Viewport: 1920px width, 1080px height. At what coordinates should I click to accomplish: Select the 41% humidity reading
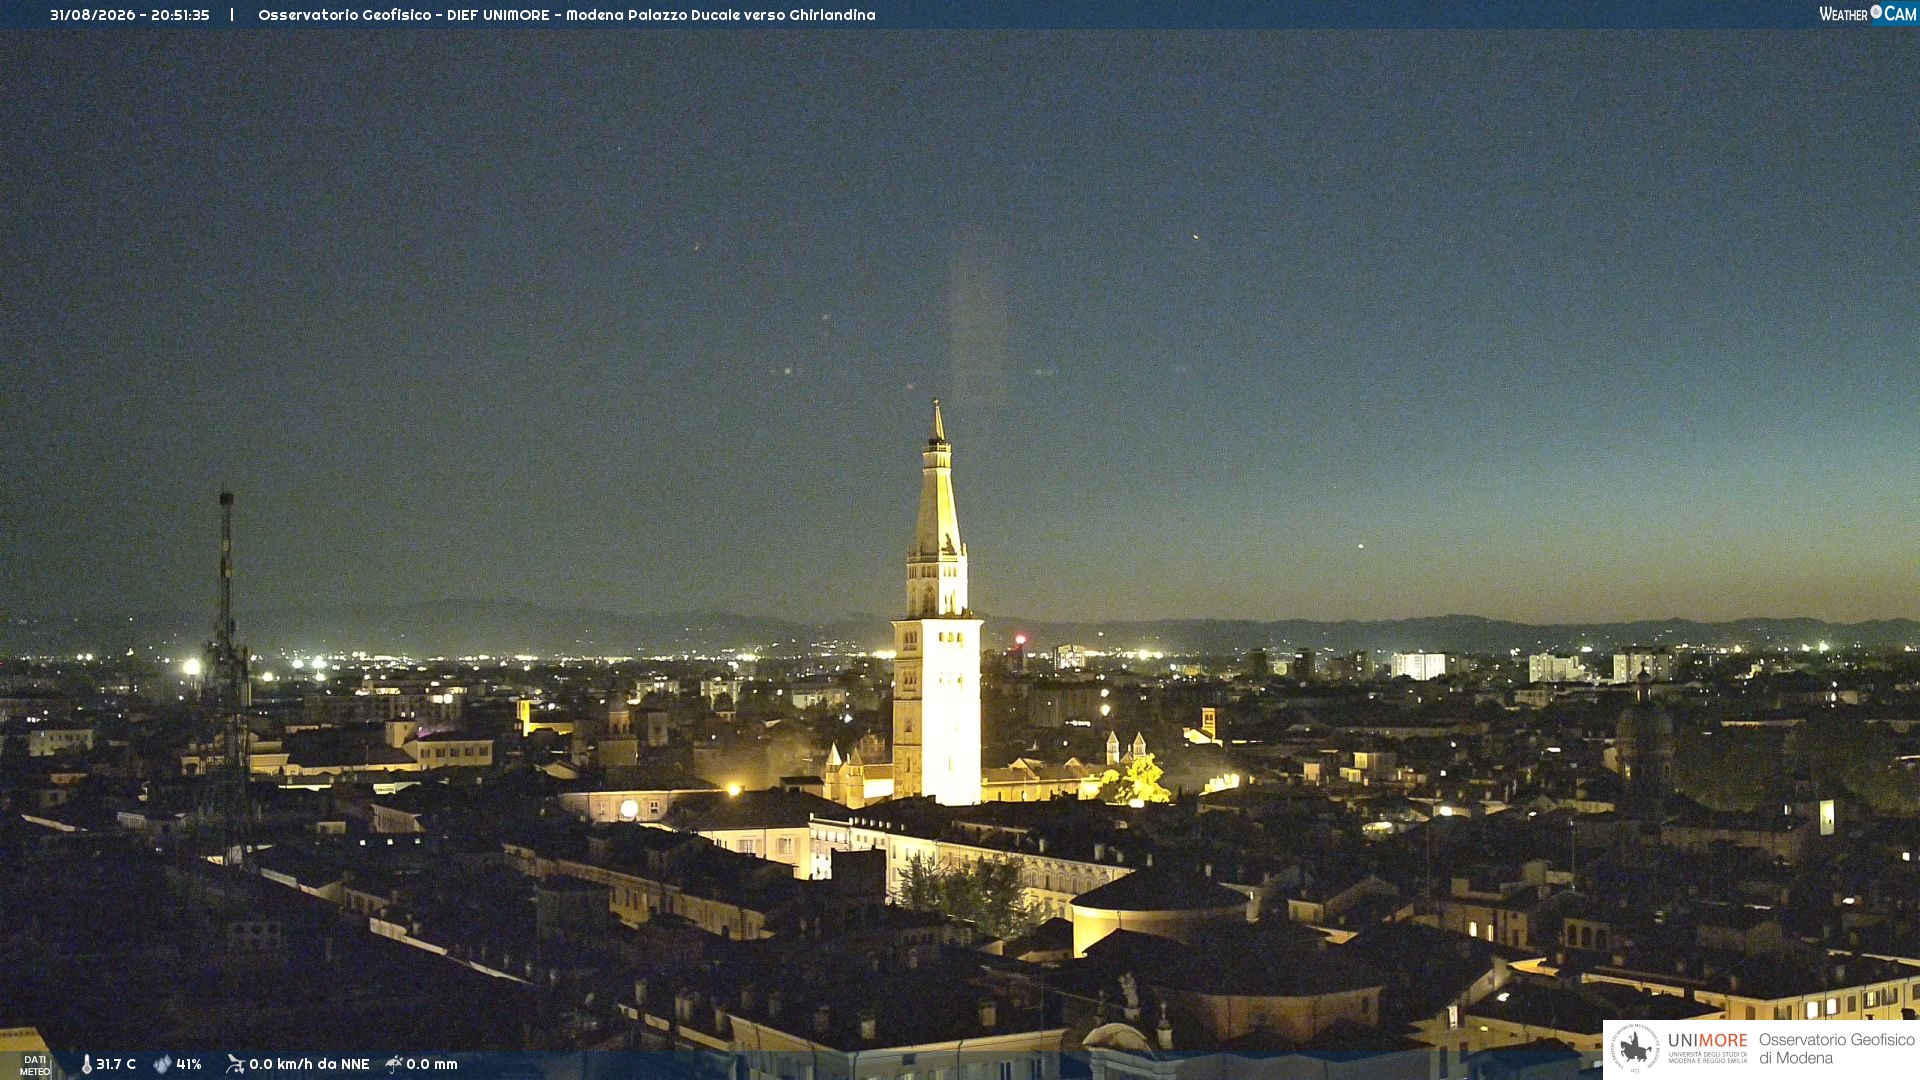(189, 1065)
